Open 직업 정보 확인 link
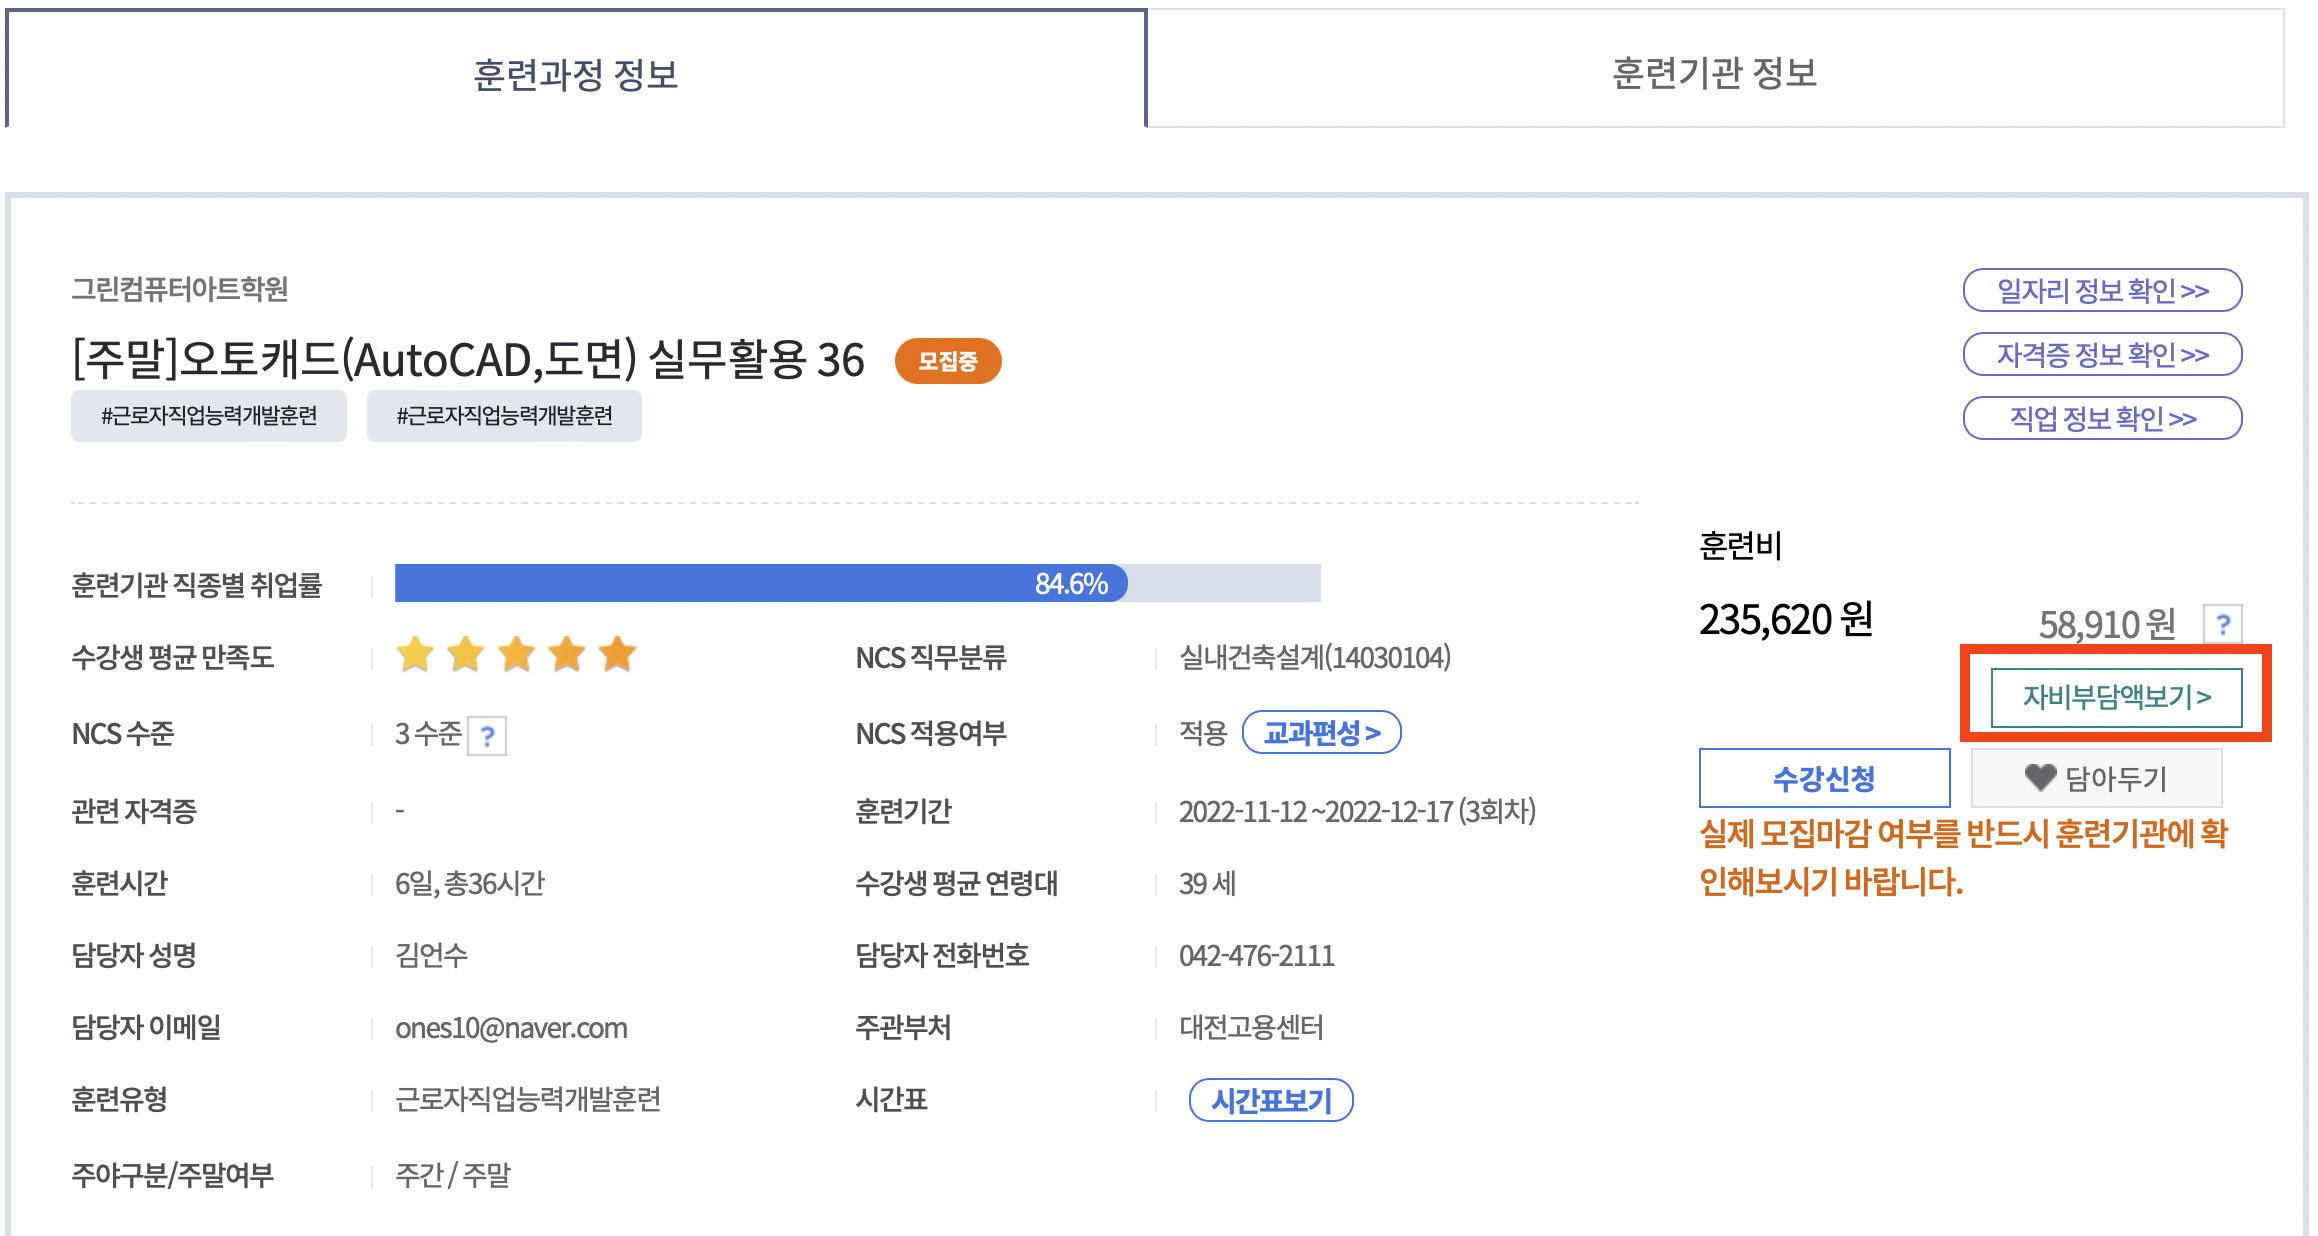The image size is (2318, 1236). (x=2102, y=418)
